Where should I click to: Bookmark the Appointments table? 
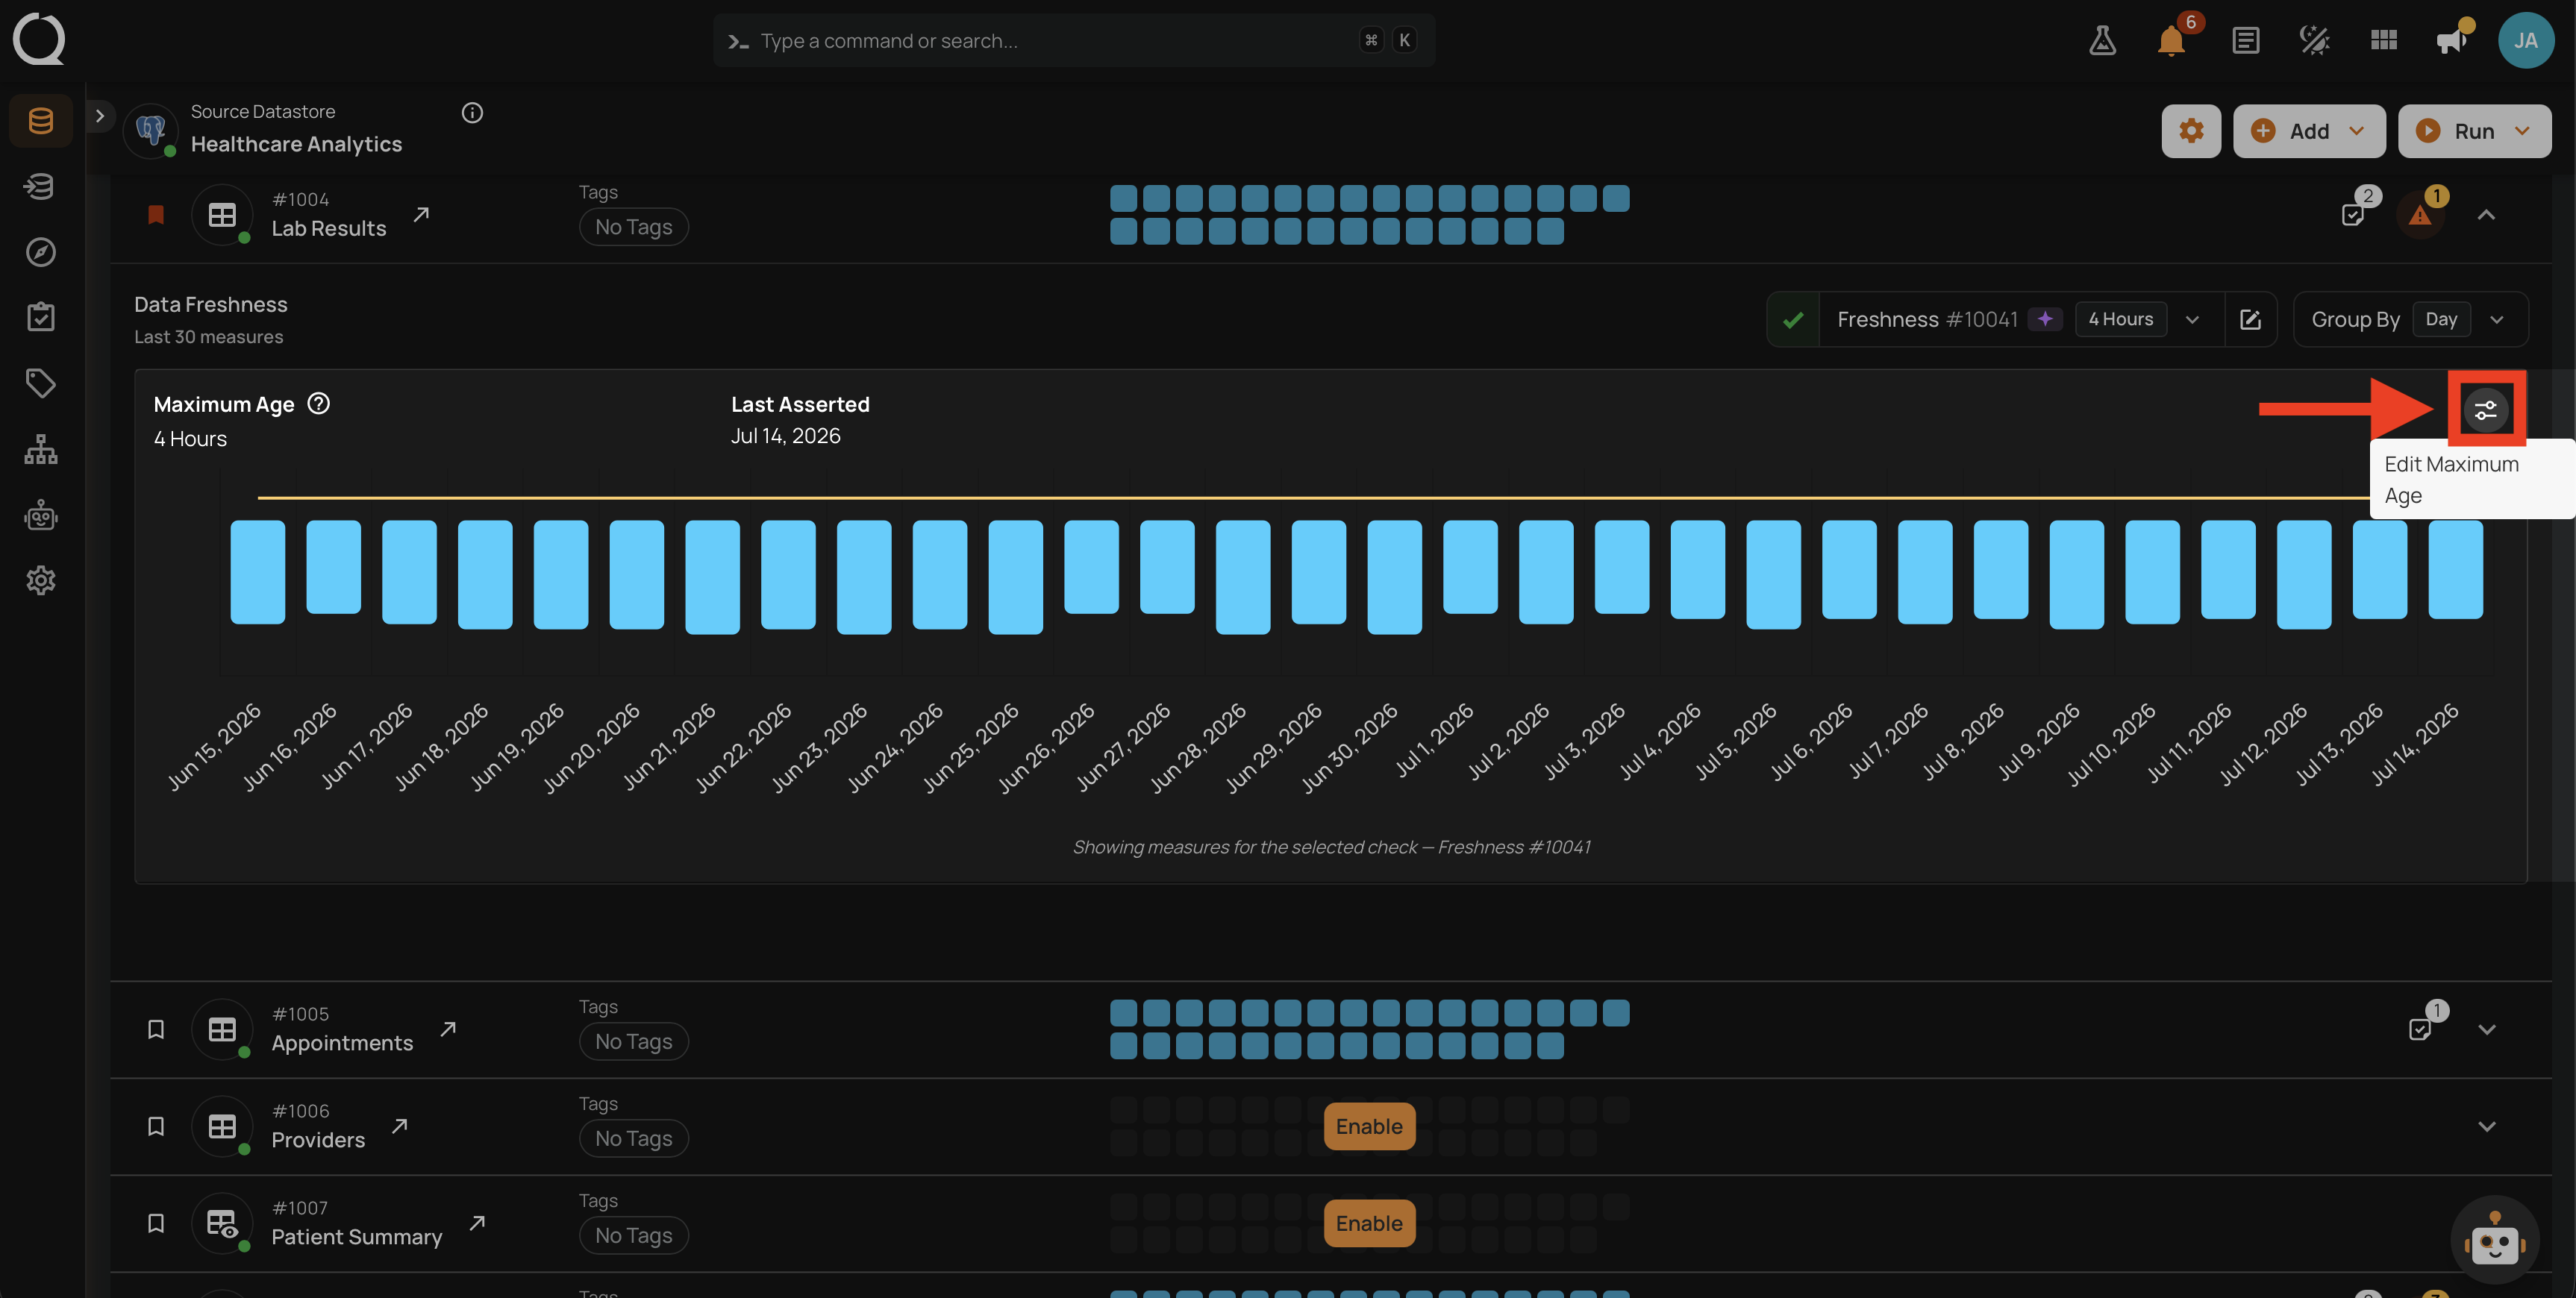coord(155,1029)
